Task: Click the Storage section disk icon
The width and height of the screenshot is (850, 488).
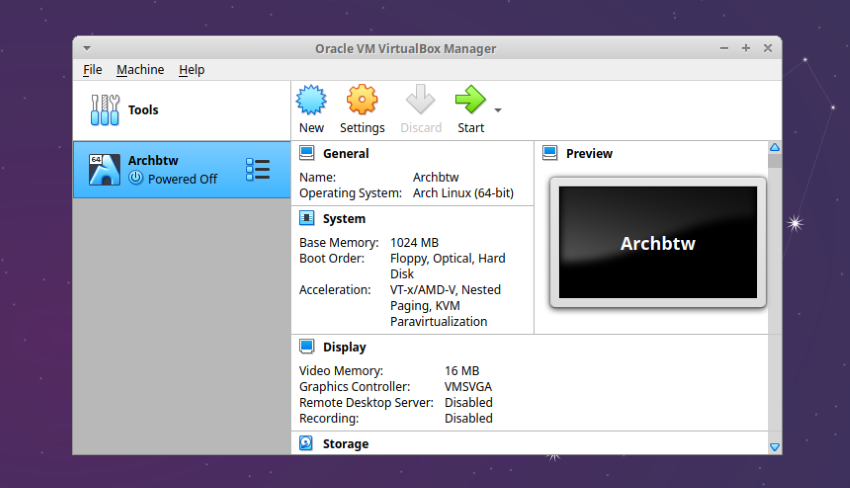Action: coord(307,443)
